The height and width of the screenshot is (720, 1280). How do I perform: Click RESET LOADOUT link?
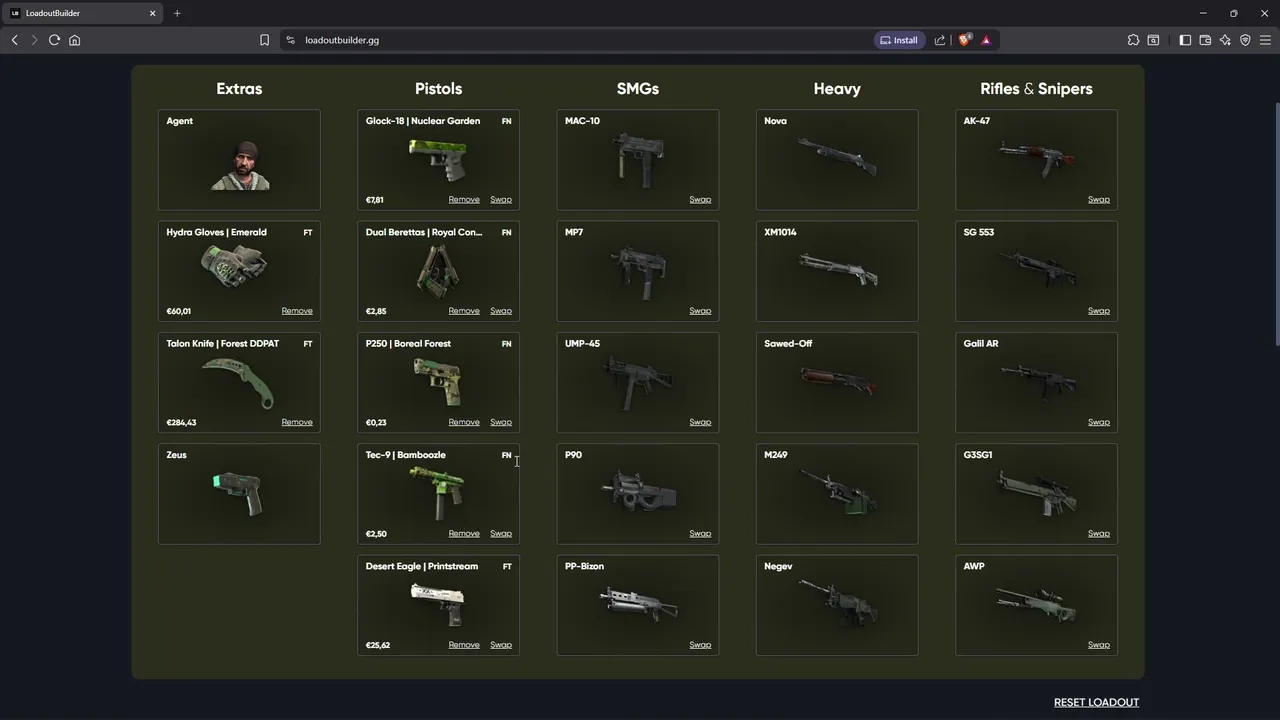pos(1096,702)
